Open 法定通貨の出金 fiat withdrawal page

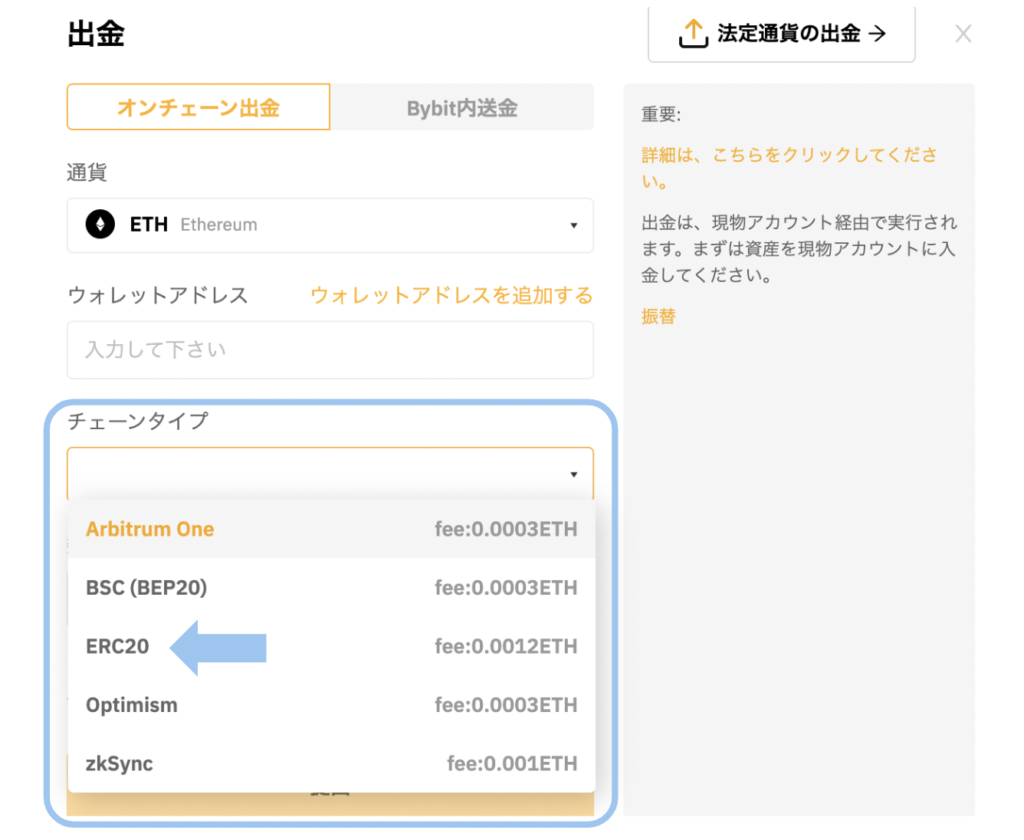(781, 33)
